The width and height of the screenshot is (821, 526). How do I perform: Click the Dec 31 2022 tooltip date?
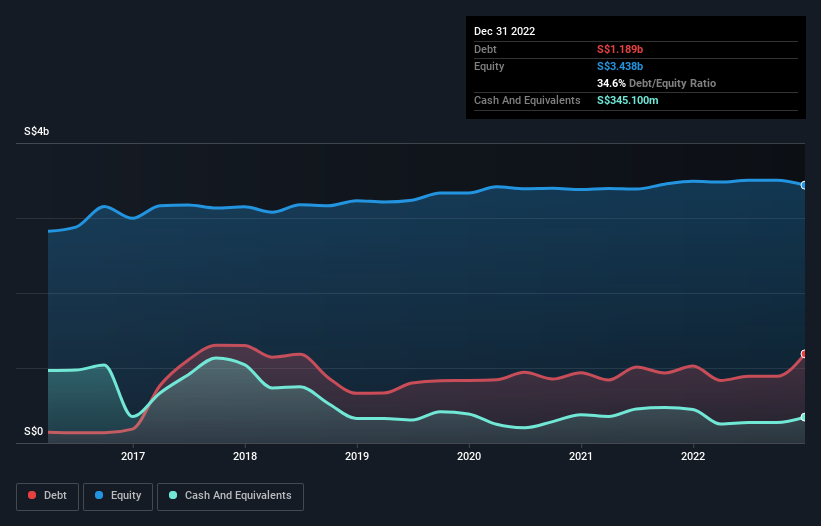(x=504, y=31)
